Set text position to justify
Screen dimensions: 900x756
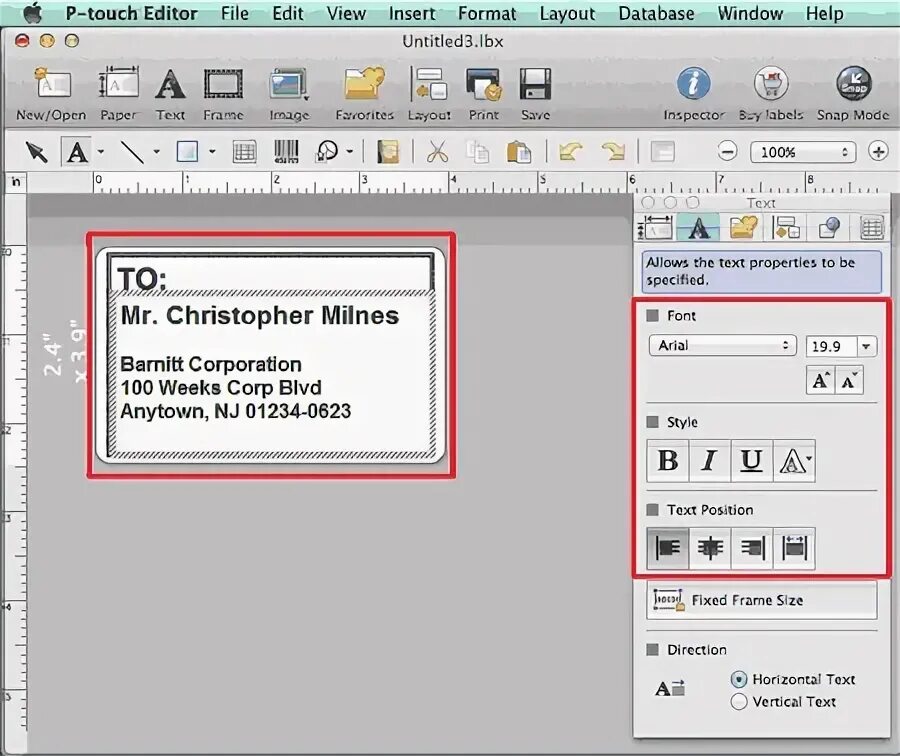click(794, 548)
